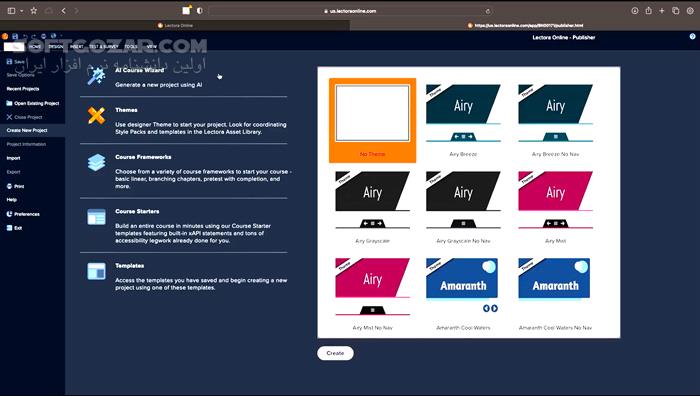This screenshot has width=700, height=396.
Task: Select the No Theme thumbnail
Action: point(372,120)
